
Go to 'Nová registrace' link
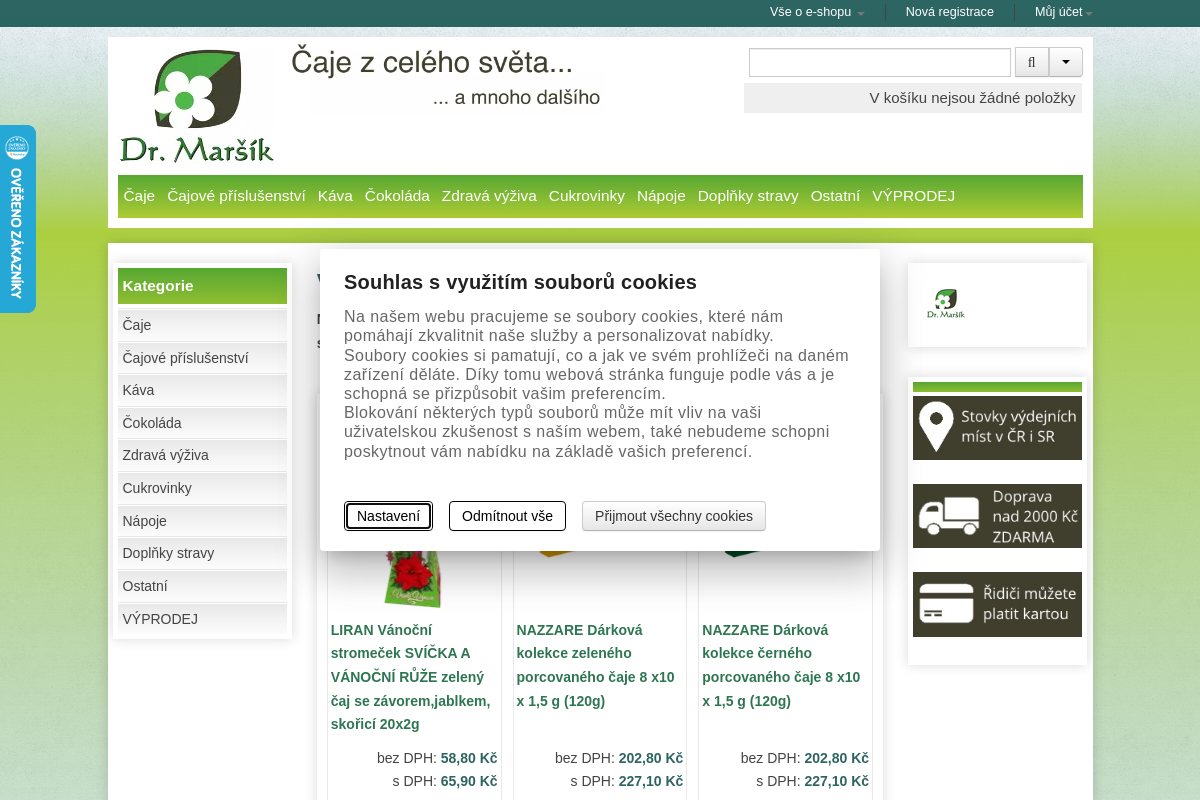(949, 12)
